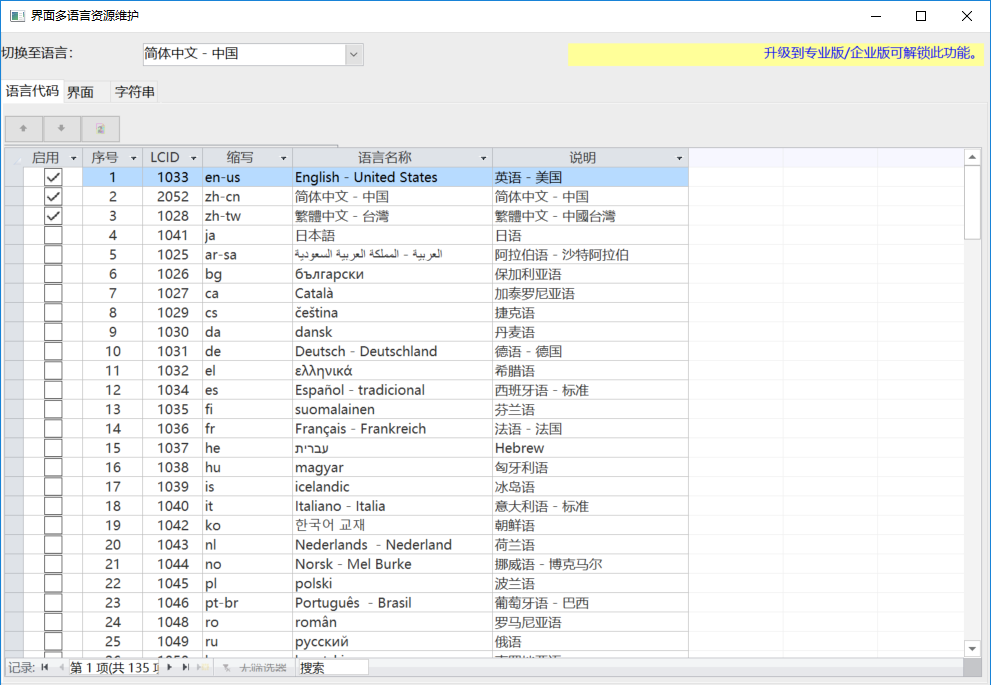The width and height of the screenshot is (991, 685).
Task: Click the 搜索 search box
Action: (333, 667)
